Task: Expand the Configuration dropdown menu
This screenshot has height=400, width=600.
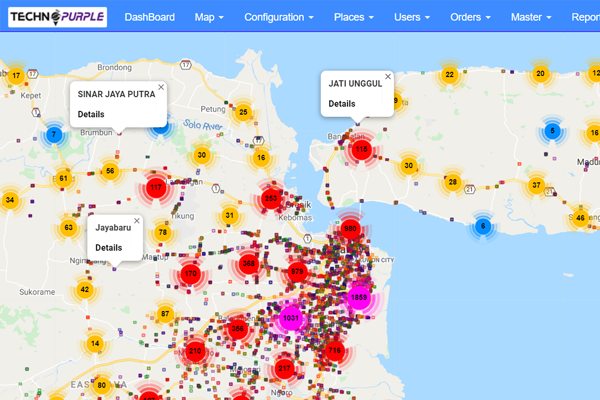Action: [x=279, y=17]
